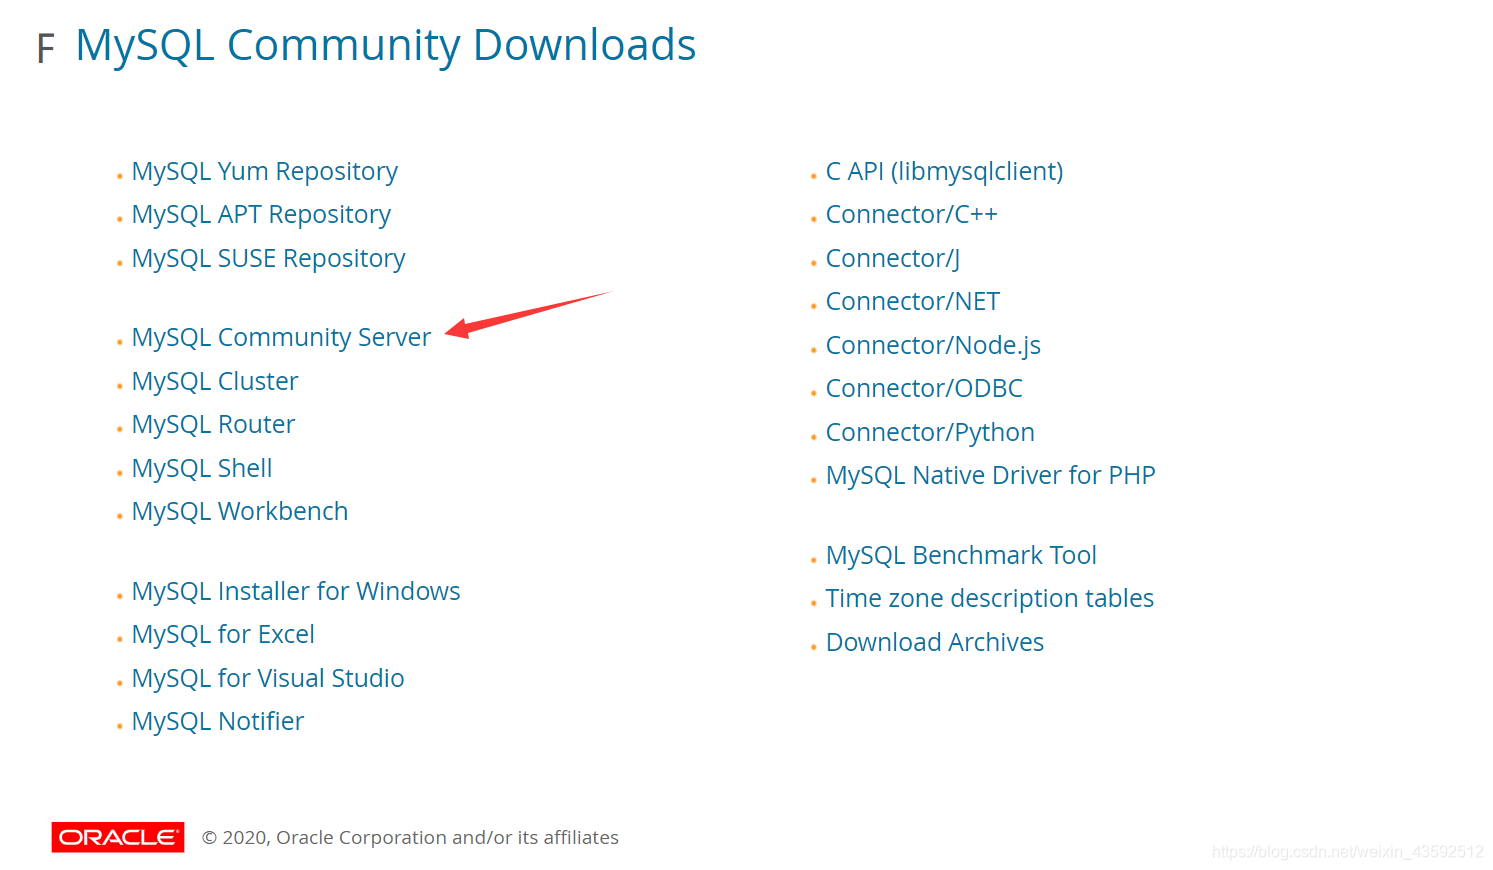The width and height of the screenshot is (1493, 870).
Task: Open MySQL for Visual Studio link
Action: [x=268, y=679]
